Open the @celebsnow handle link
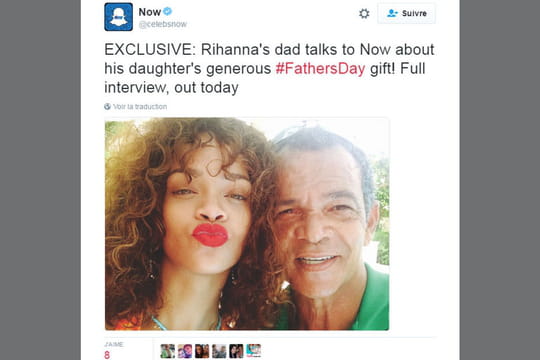This screenshot has width=540, height=360. pyautogui.click(x=163, y=24)
